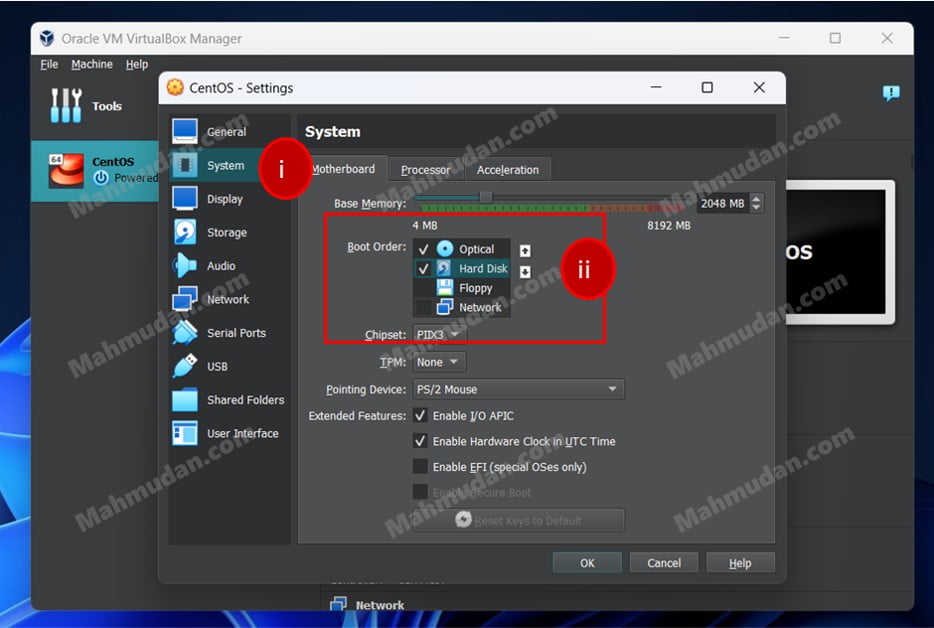Disable Enable I/O APIC checkbox
Screen dimensions: 934x628
click(420, 415)
